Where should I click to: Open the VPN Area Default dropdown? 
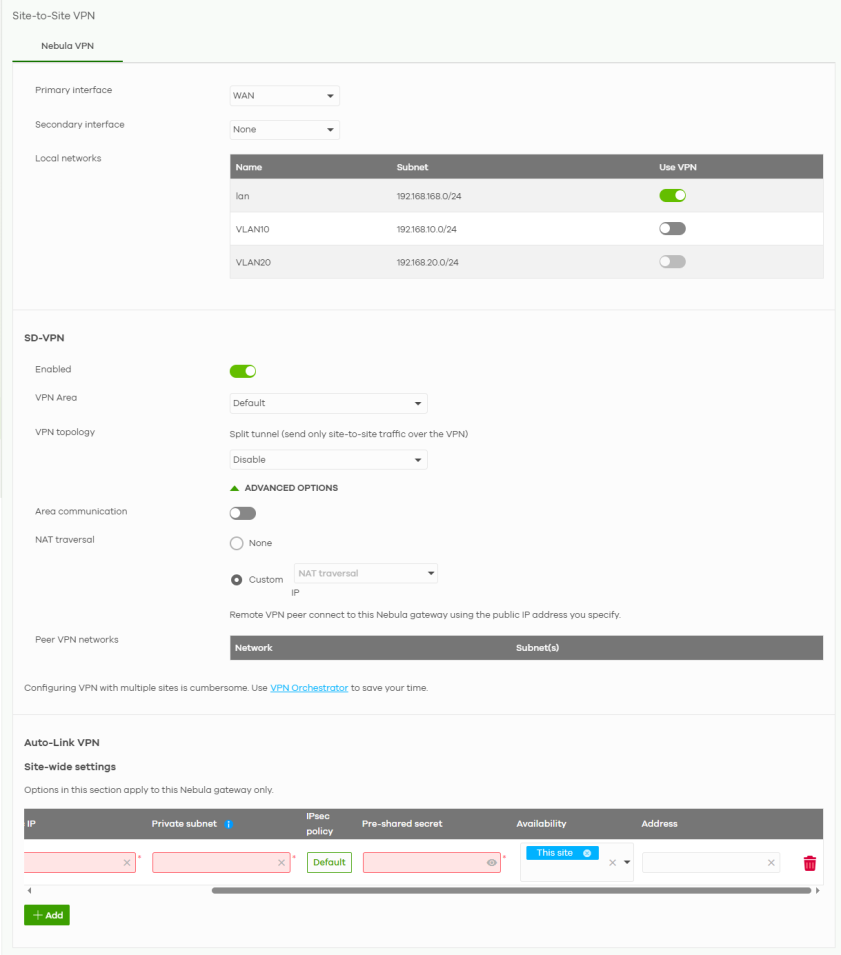(x=328, y=404)
